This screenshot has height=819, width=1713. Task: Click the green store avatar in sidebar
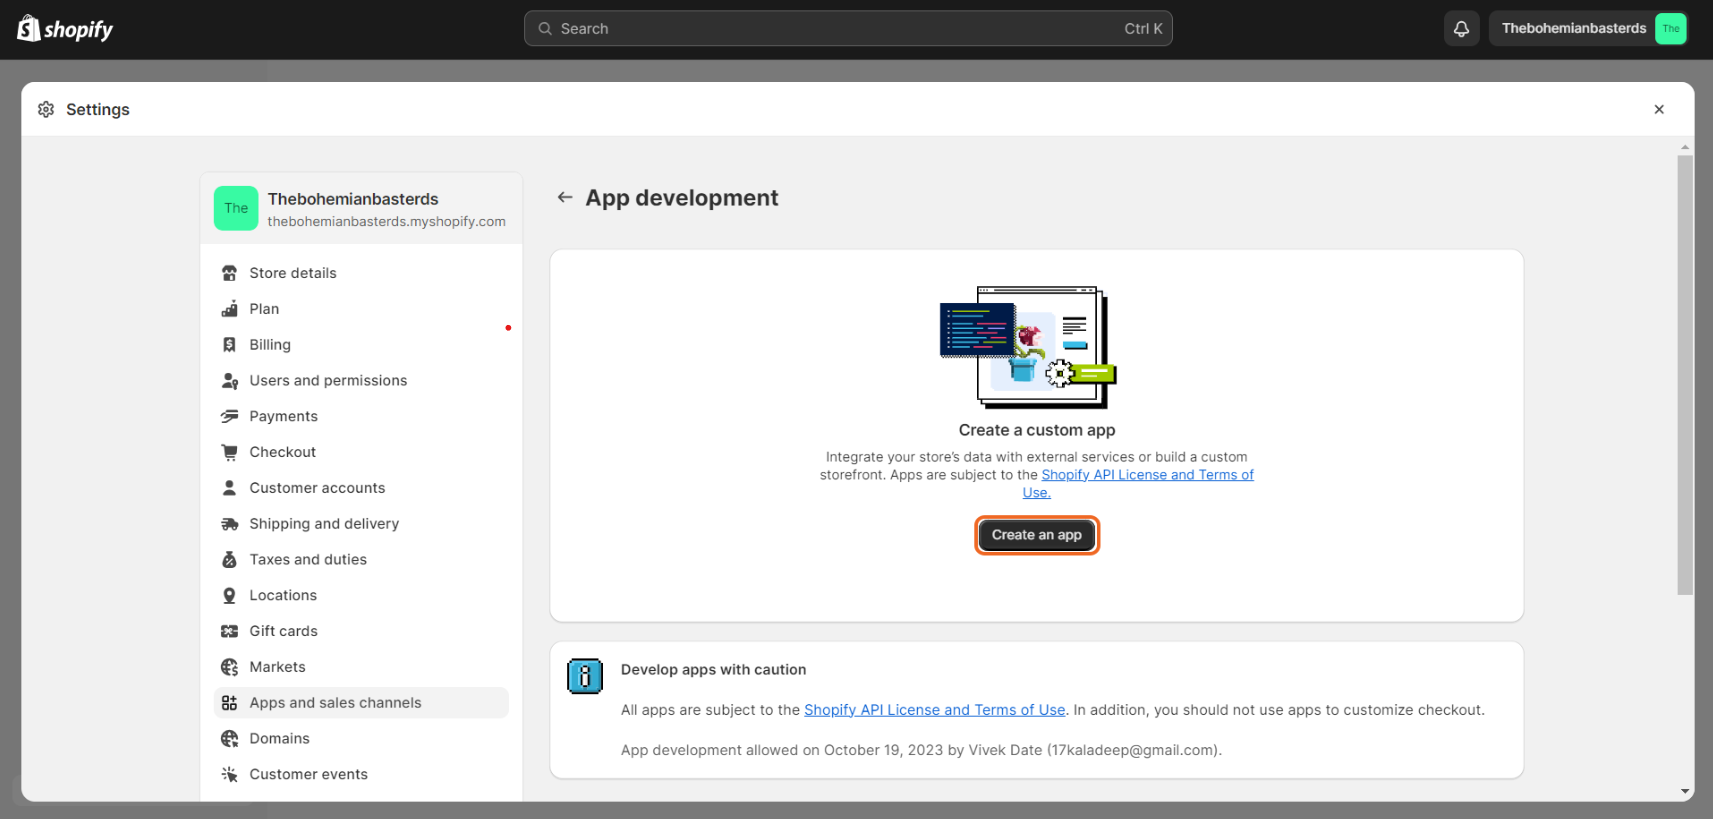[x=236, y=208]
